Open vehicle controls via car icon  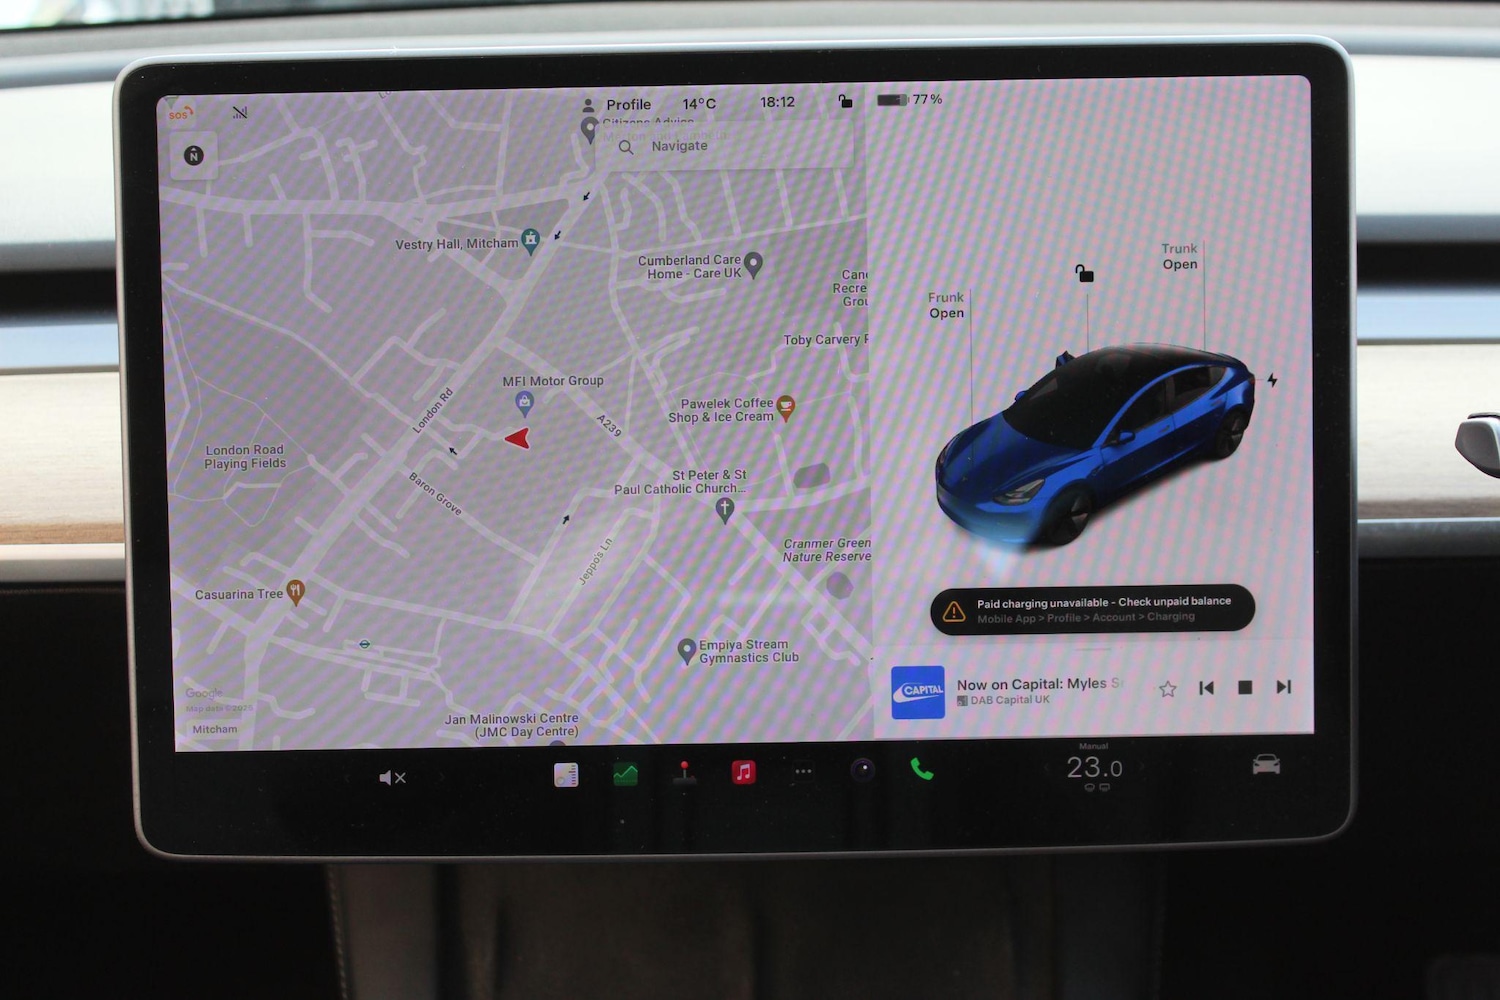[x=1266, y=765]
